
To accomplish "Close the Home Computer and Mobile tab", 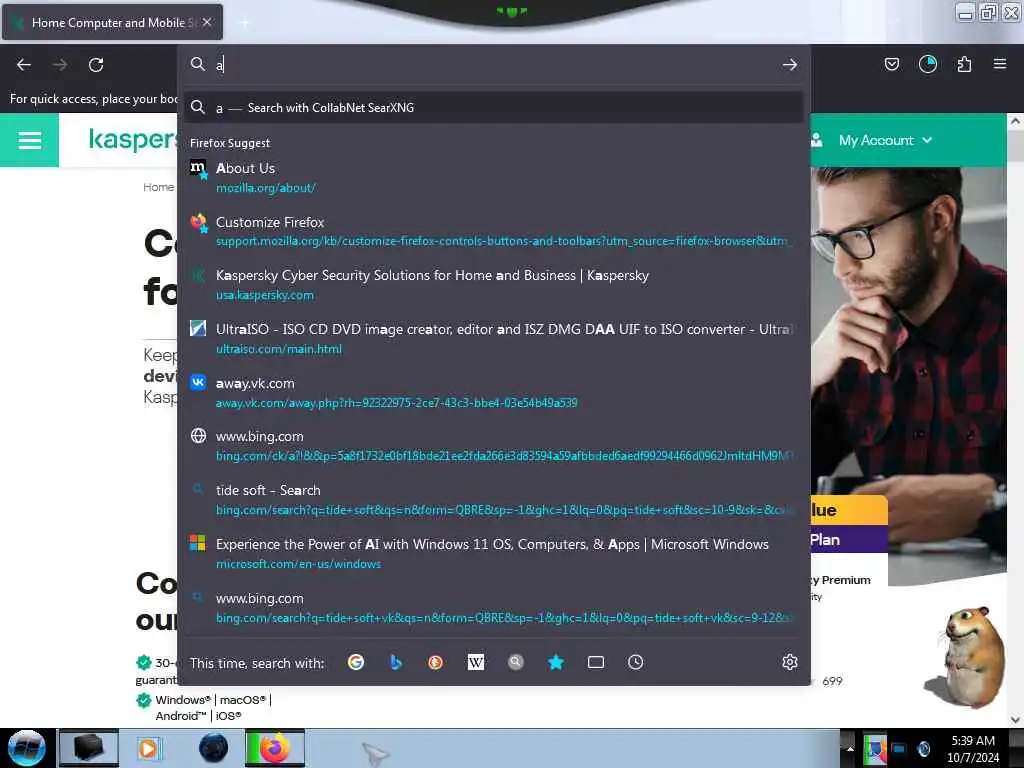I will click(207, 22).
